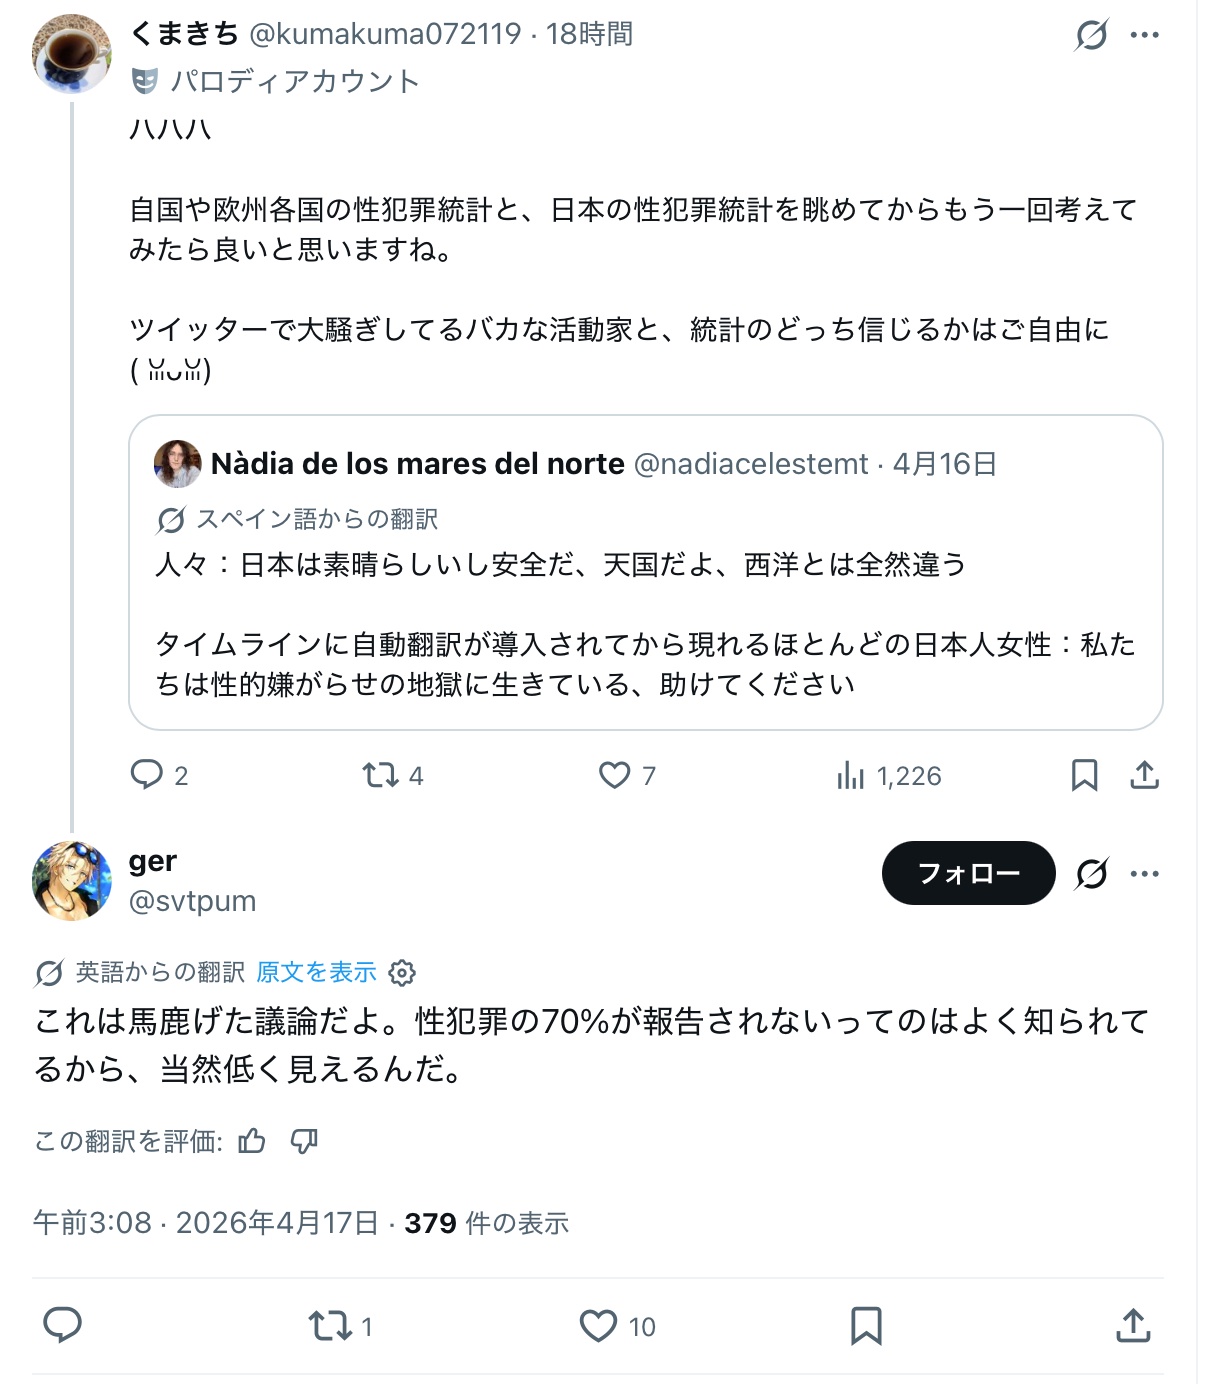1205x1384 pixels.
Task: Open Grok icon on くまきち's post
Action: [x=1091, y=35]
